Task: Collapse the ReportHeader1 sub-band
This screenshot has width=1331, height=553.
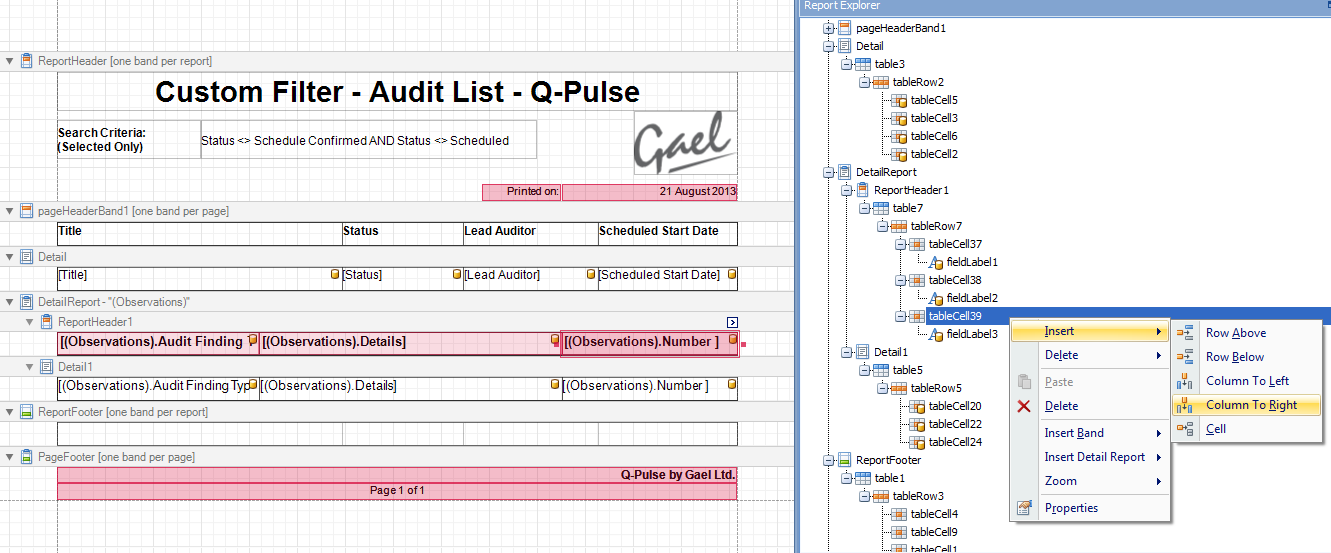Action: pos(28,322)
